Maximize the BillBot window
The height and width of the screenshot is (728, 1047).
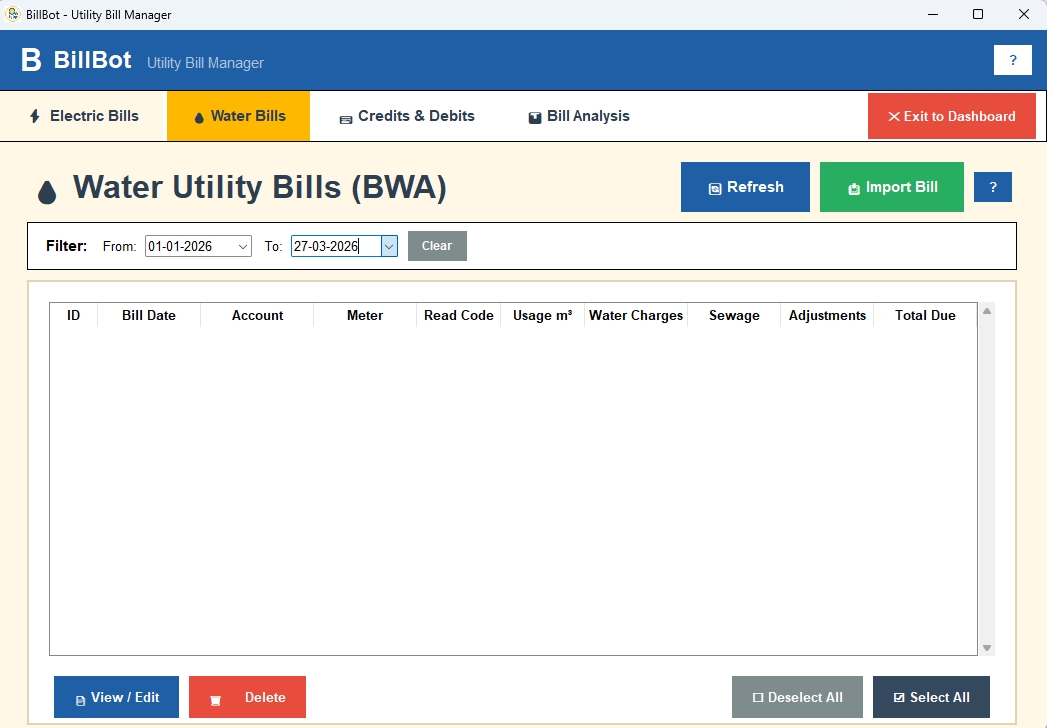point(978,14)
